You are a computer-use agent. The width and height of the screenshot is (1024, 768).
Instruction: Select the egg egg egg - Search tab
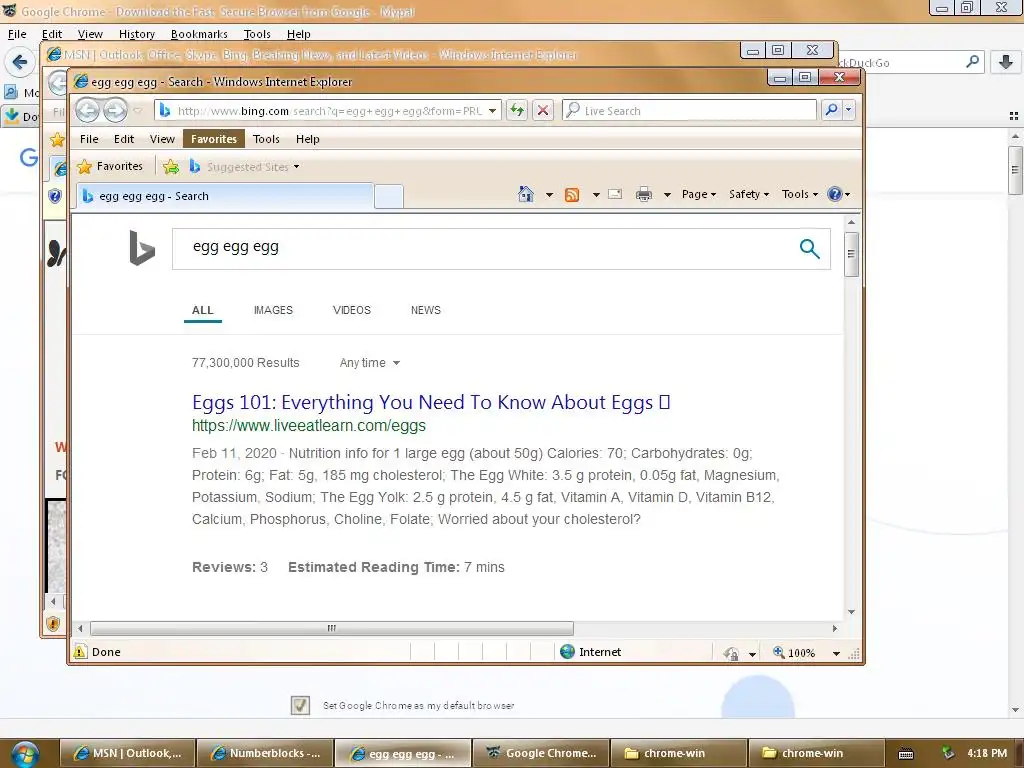point(225,196)
